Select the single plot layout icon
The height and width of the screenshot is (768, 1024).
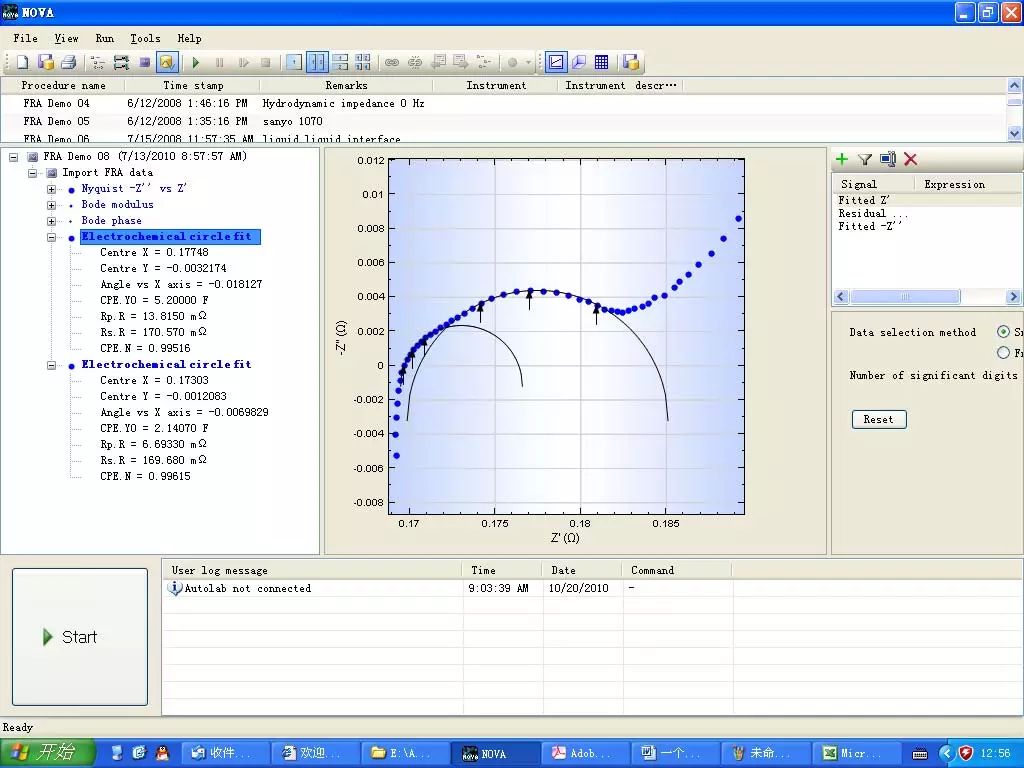point(295,62)
